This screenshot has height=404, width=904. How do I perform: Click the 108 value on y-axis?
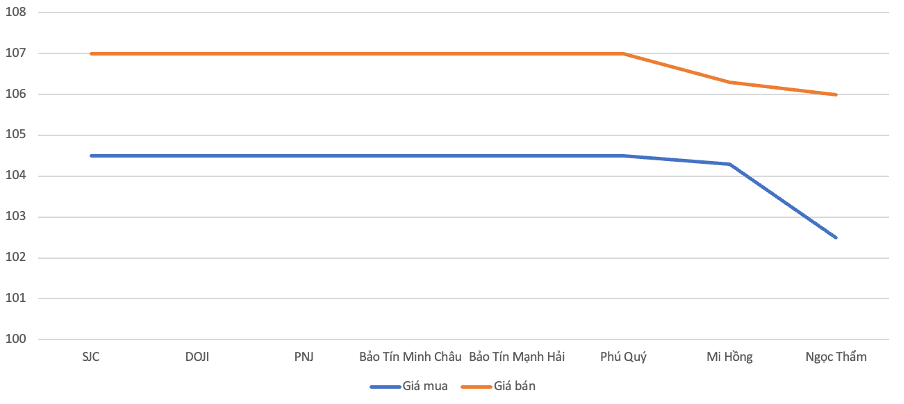pyautogui.click(x=16, y=13)
